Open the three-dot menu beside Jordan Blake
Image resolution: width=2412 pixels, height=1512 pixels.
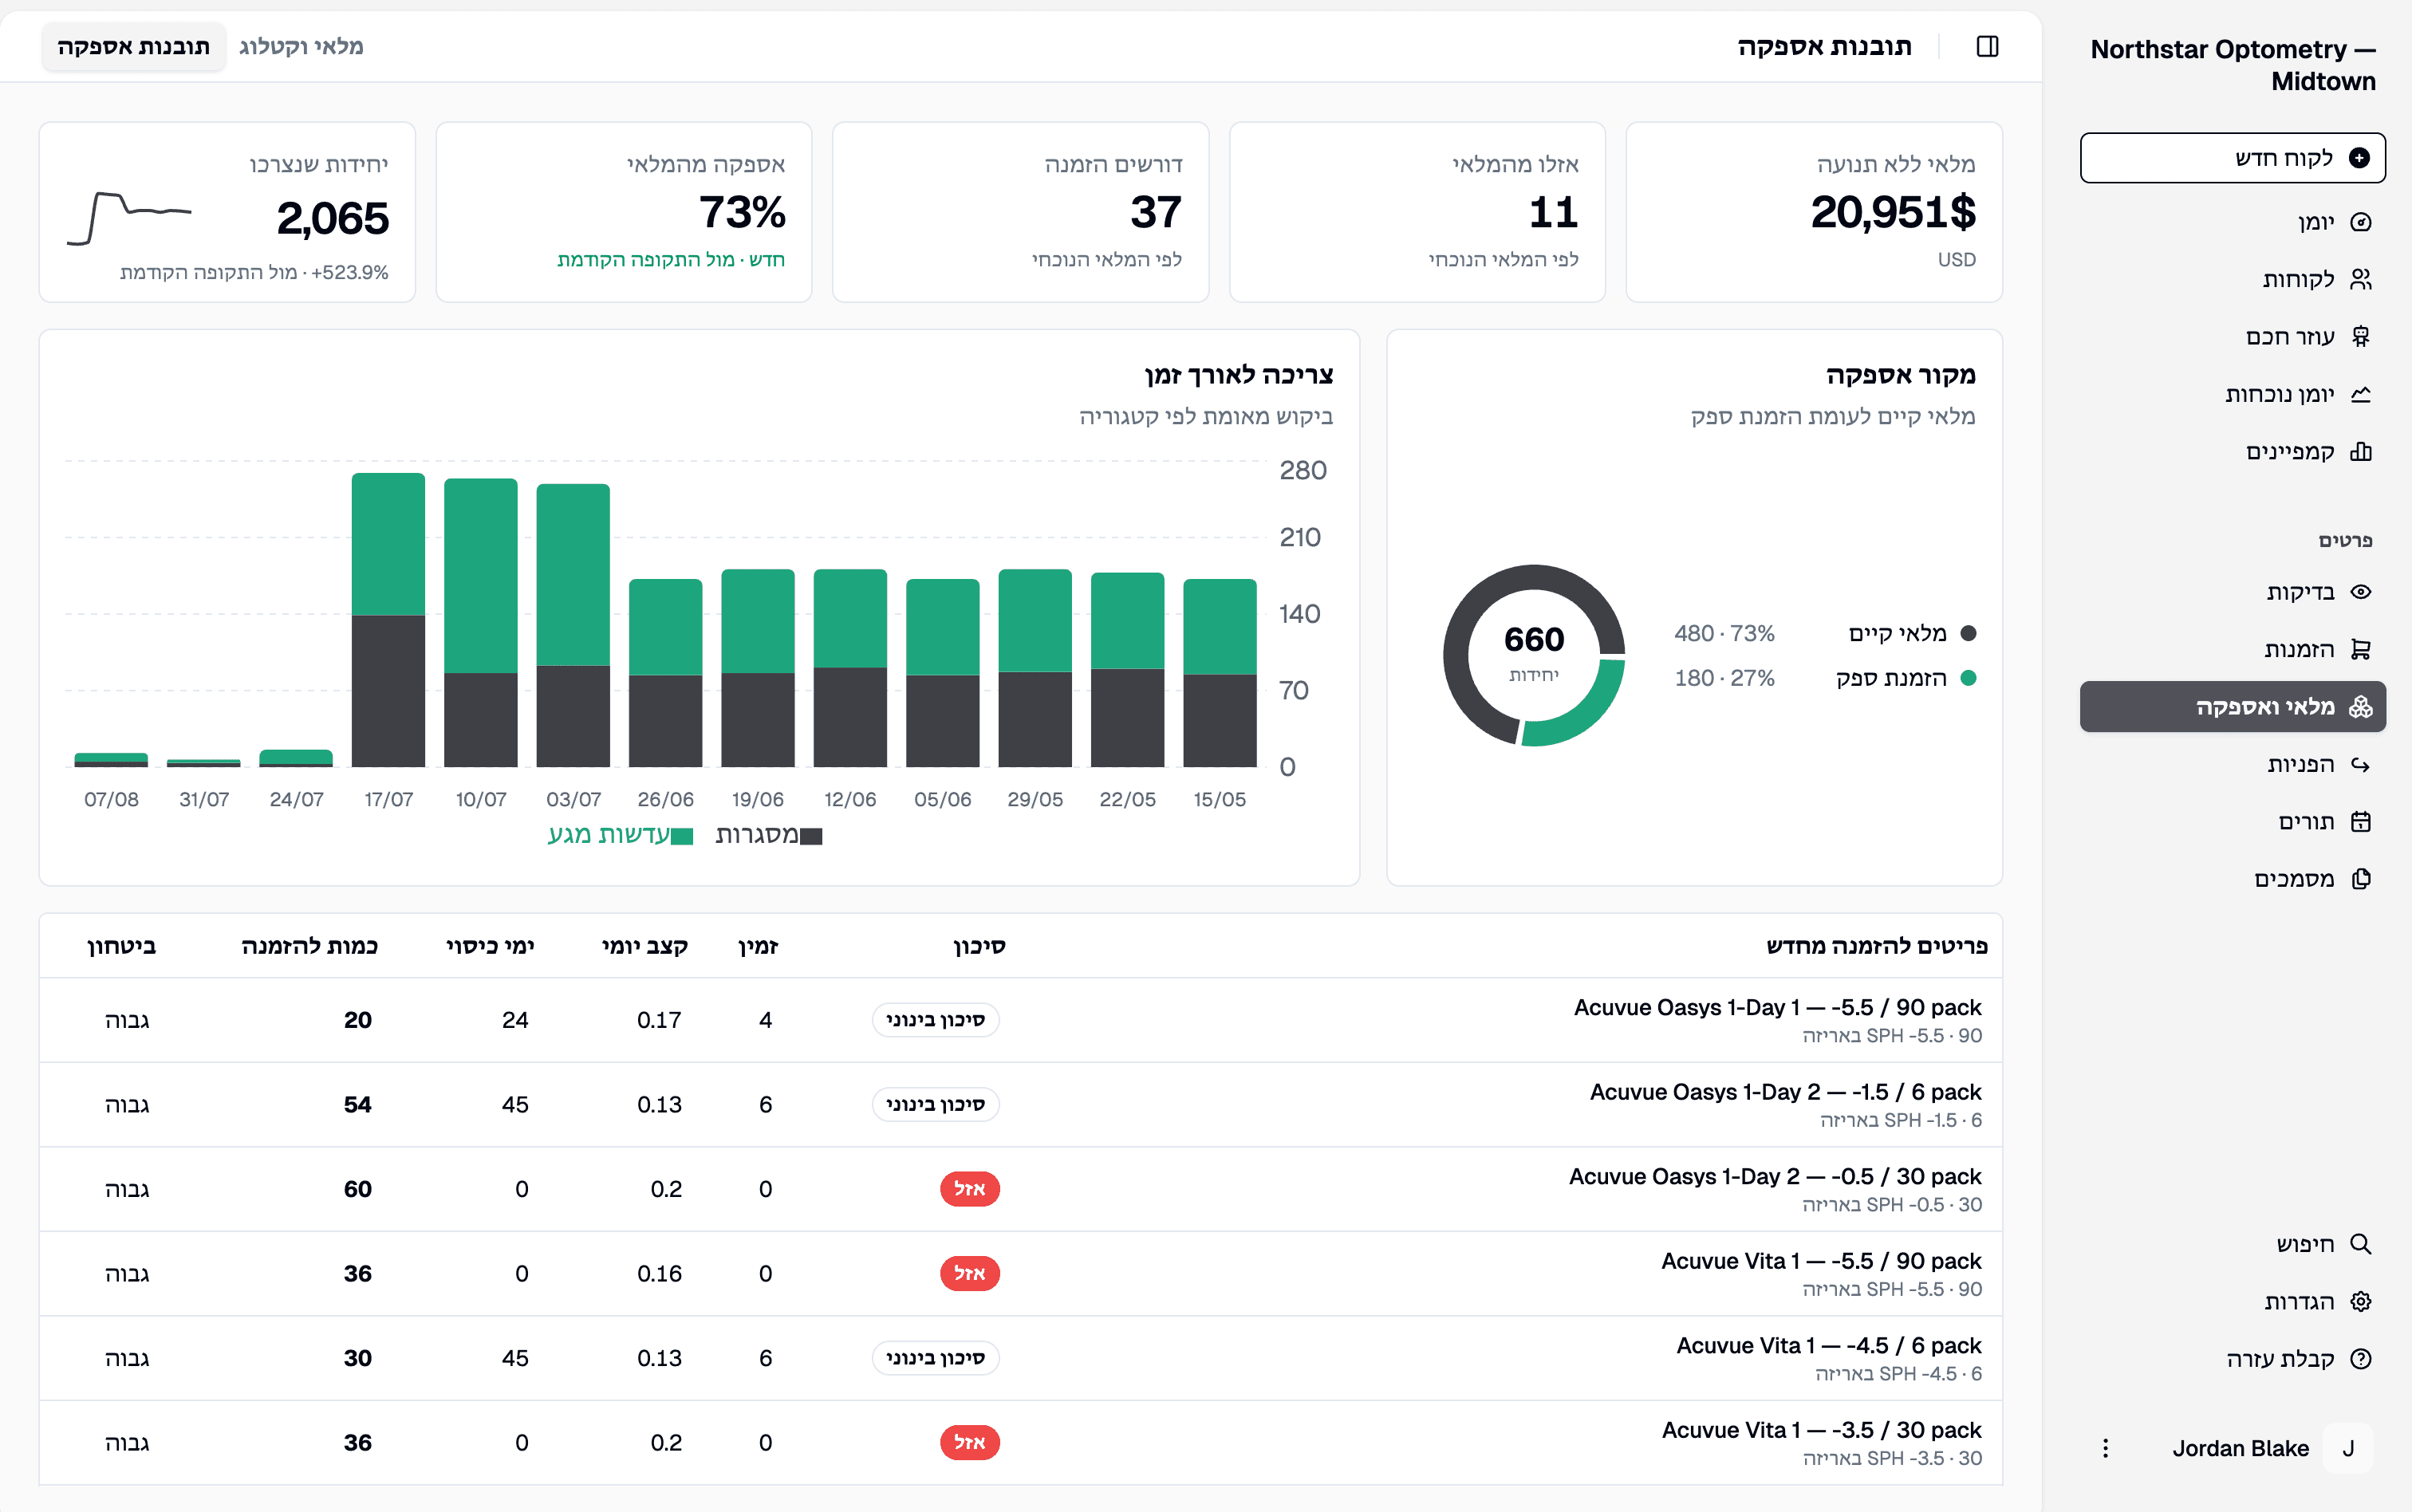pos(2105,1448)
